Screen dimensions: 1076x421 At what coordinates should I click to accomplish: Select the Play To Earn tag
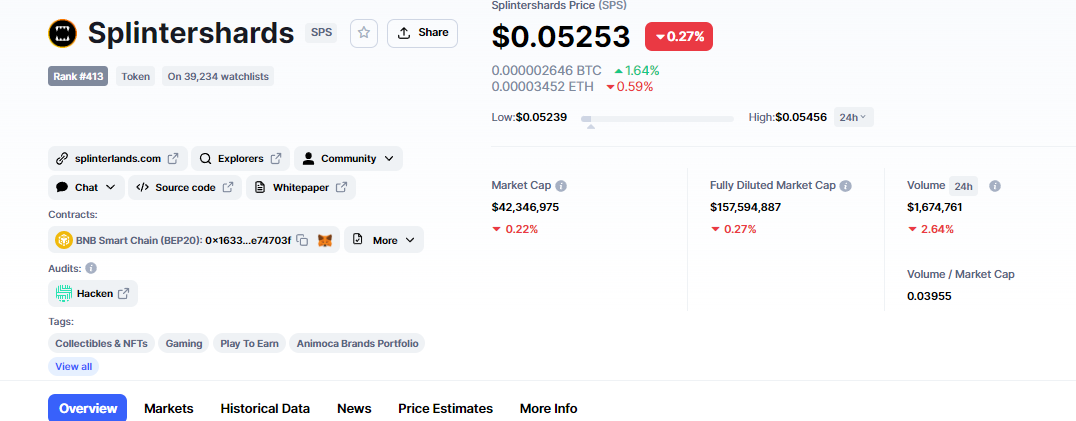click(x=249, y=343)
